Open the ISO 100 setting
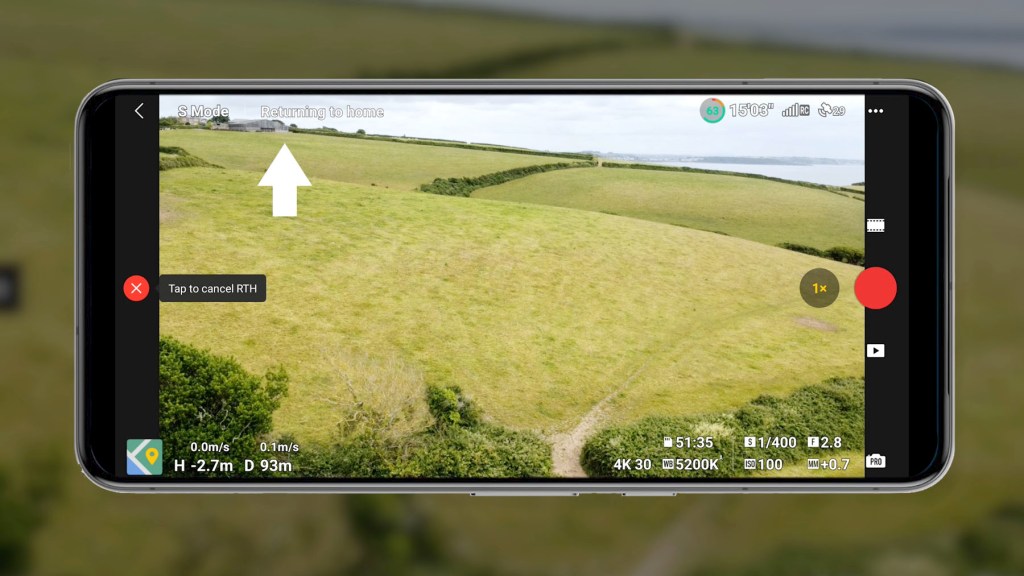Viewport: 1024px width, 576px height. click(x=763, y=463)
